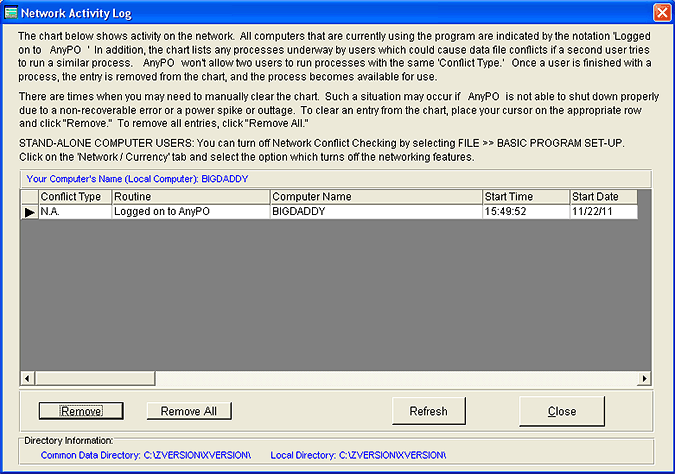Select the 15:49:52 start time cell
This screenshot has height=474, width=675.
click(526, 212)
